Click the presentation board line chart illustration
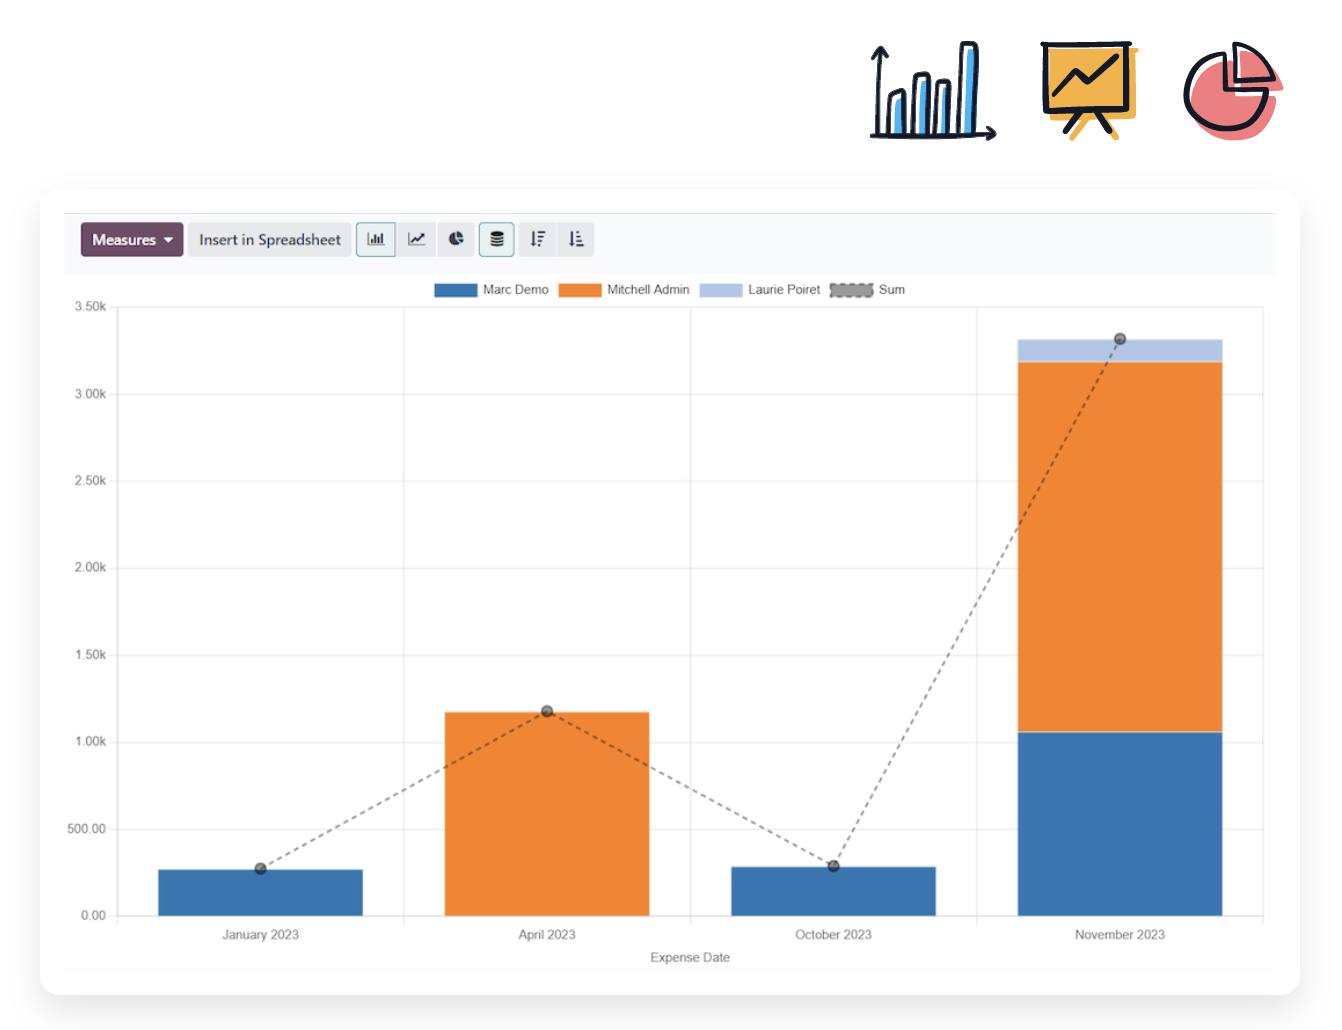Screen dimensions: 1342x1030 tap(1087, 90)
